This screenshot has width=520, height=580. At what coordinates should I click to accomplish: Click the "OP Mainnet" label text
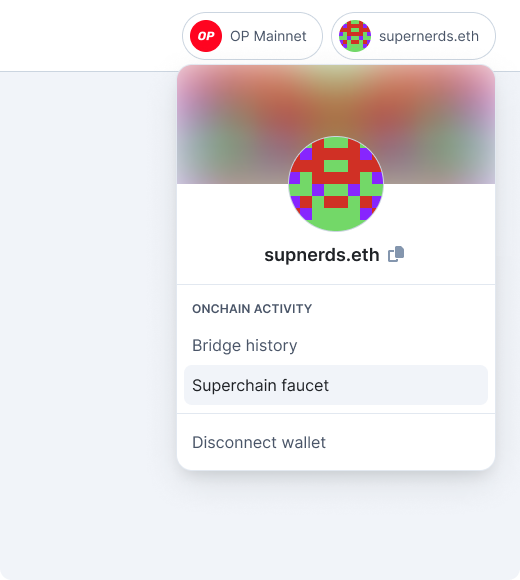tap(268, 36)
